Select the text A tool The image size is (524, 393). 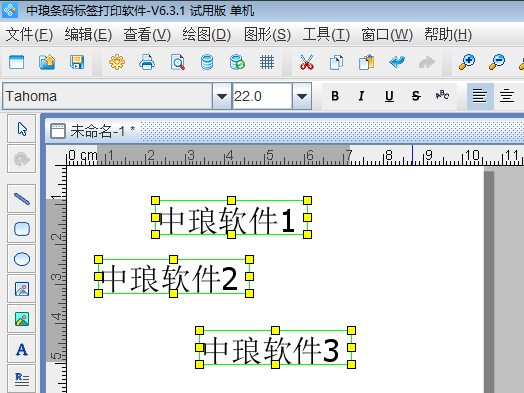point(22,349)
